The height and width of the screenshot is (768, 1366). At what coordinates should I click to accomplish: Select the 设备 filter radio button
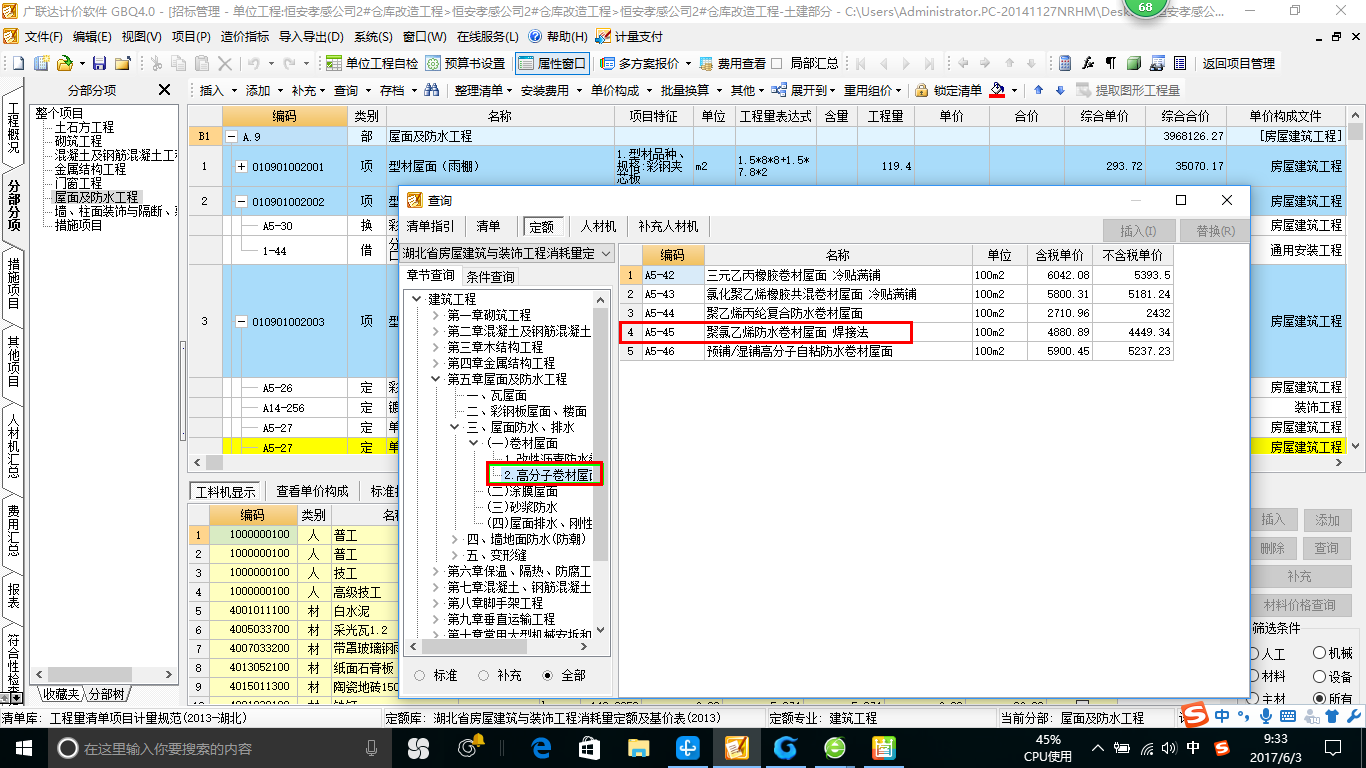[1319, 676]
